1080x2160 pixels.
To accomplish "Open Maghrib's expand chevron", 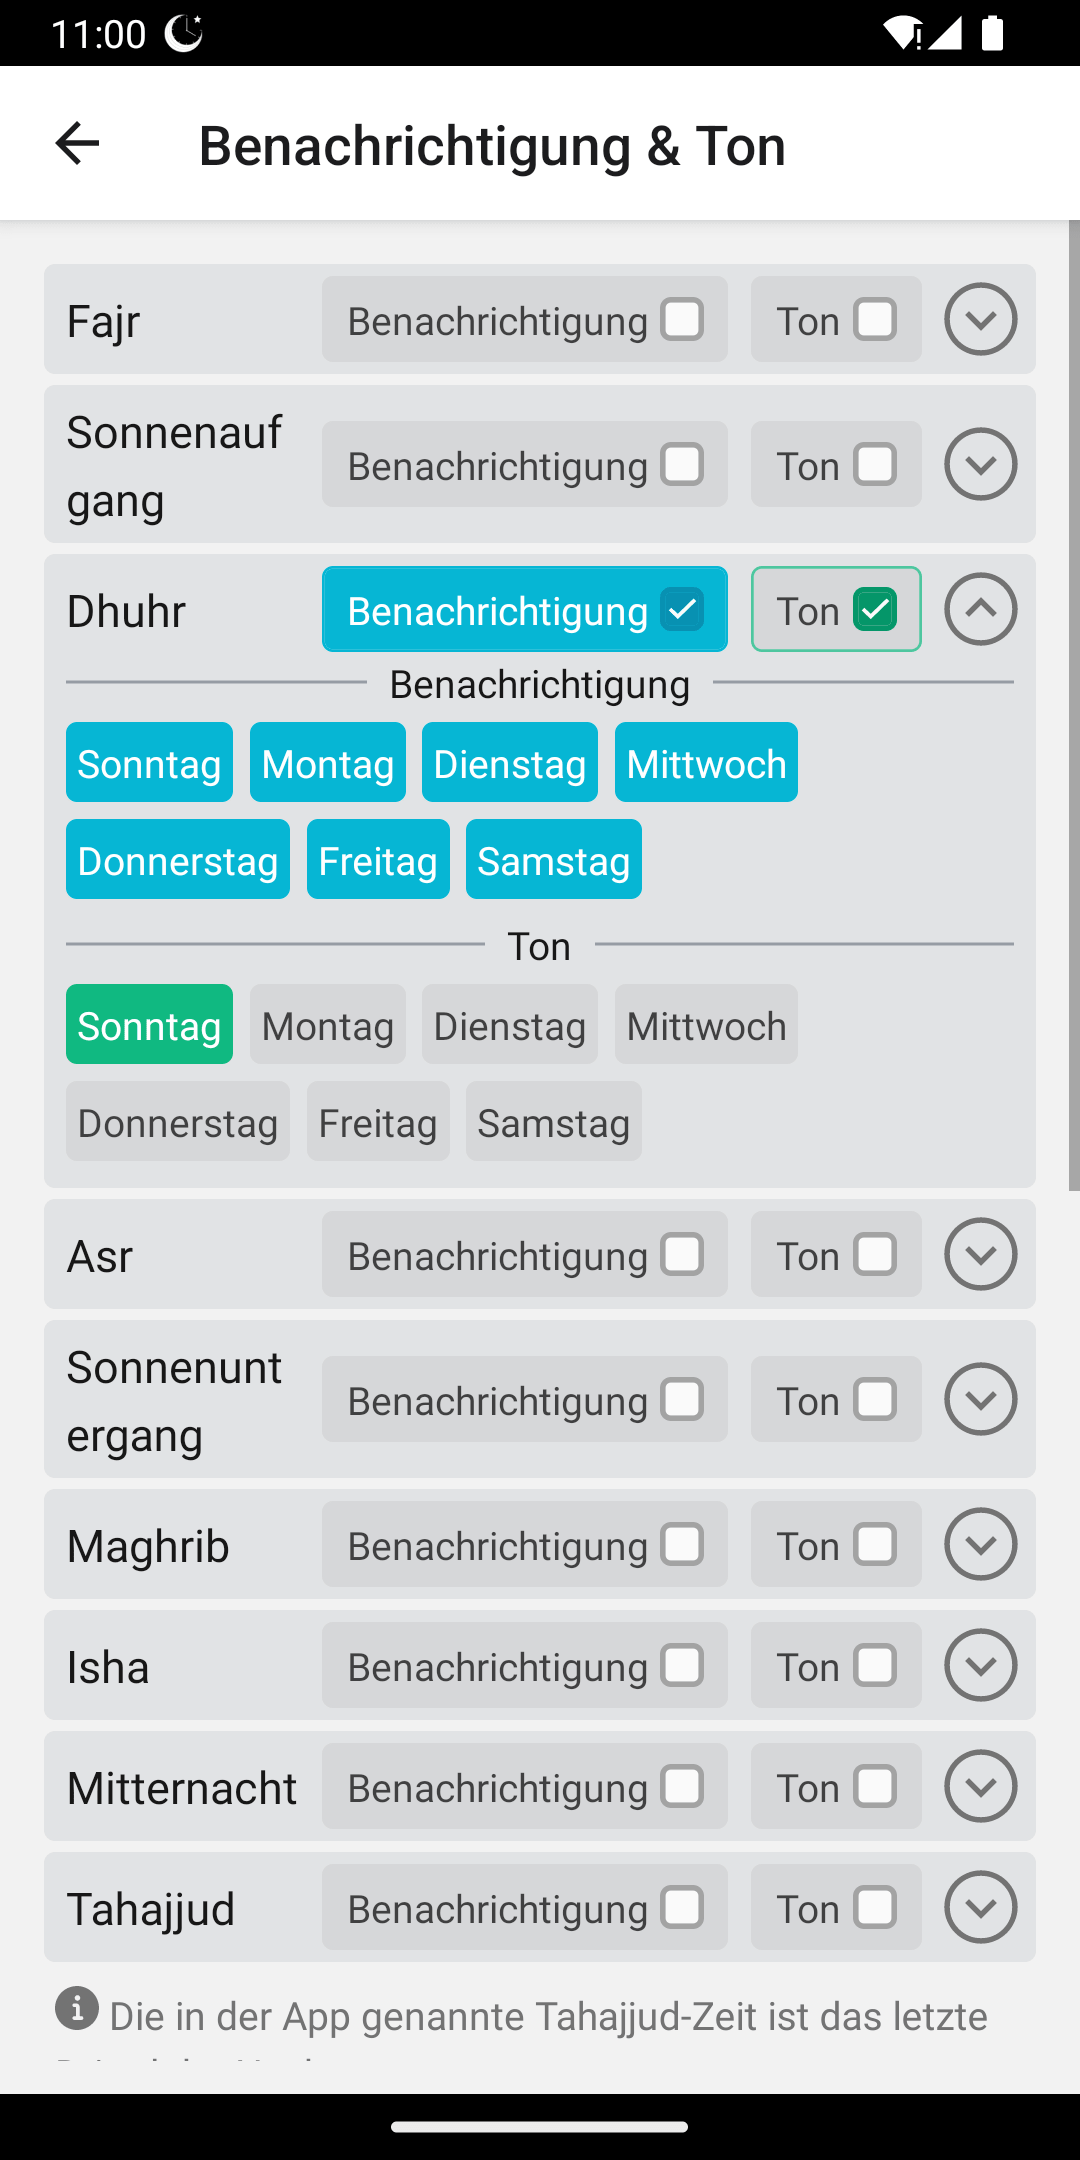I will (x=980, y=1544).
